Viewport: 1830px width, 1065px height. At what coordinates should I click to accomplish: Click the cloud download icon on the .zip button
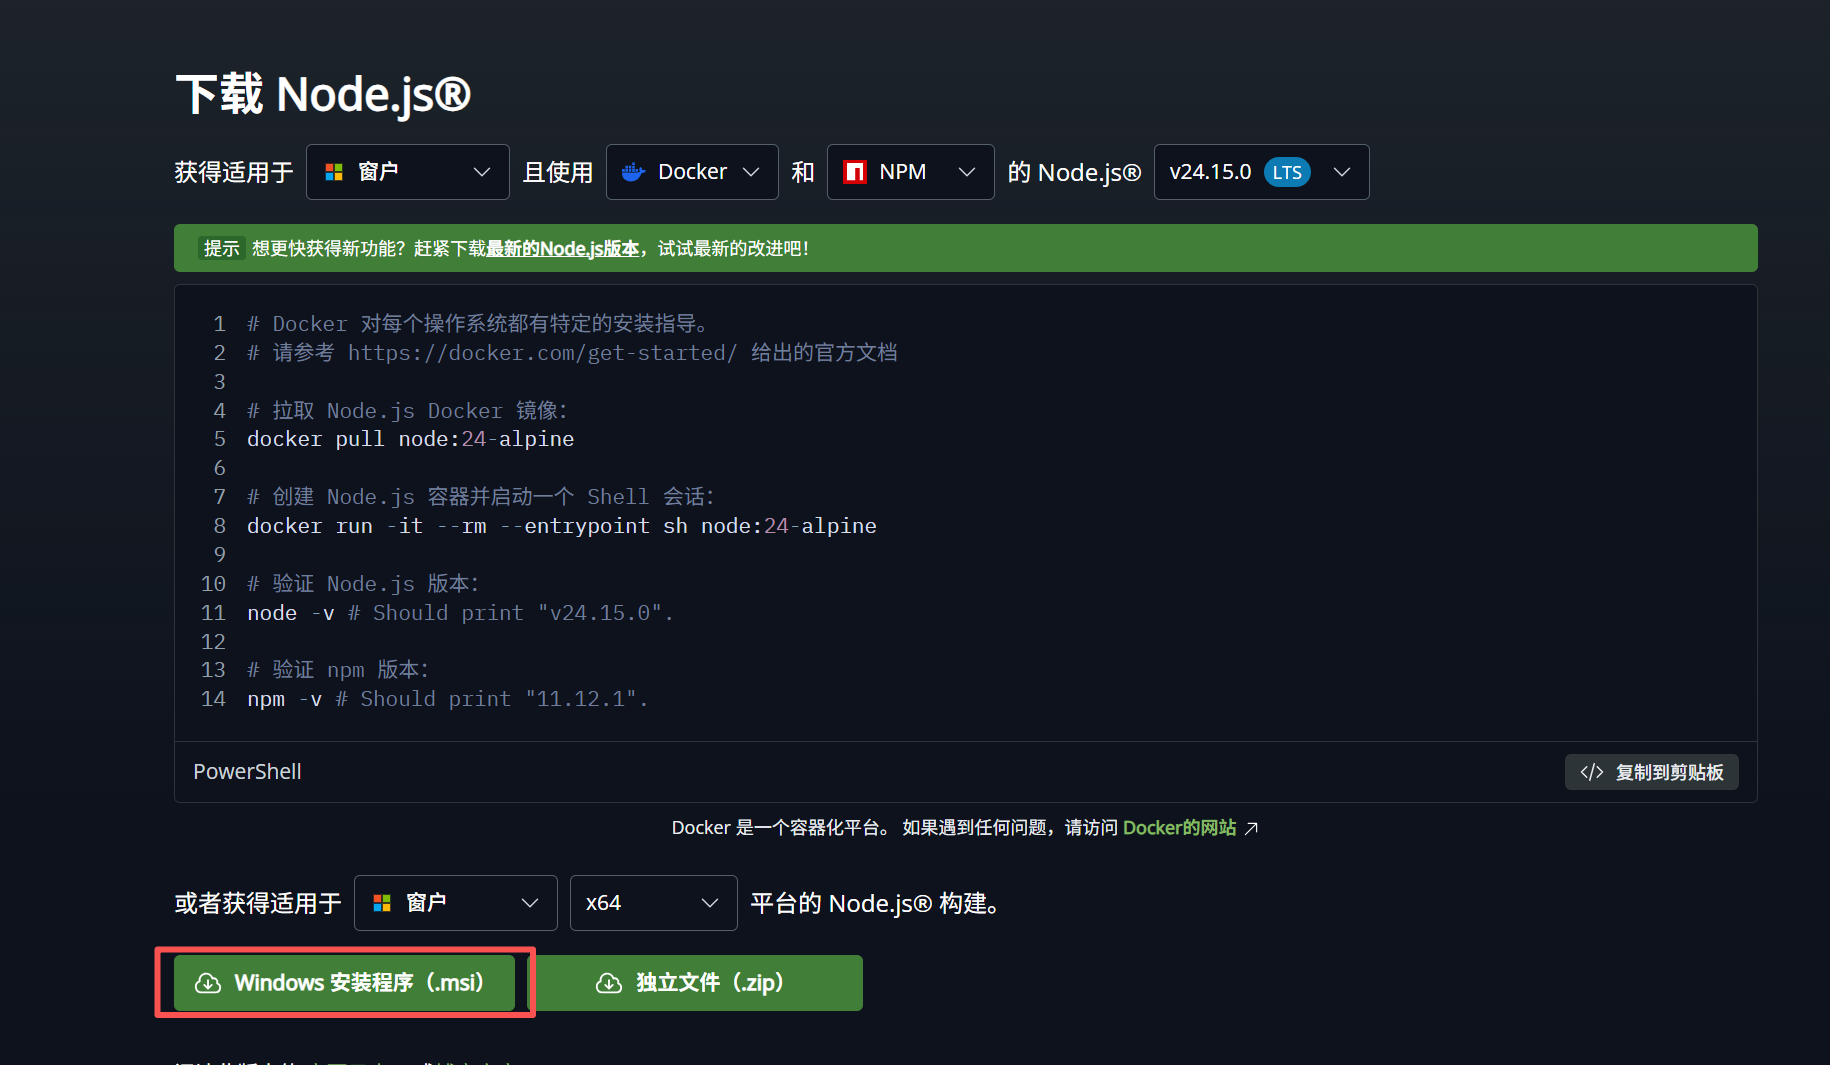pyautogui.click(x=609, y=983)
